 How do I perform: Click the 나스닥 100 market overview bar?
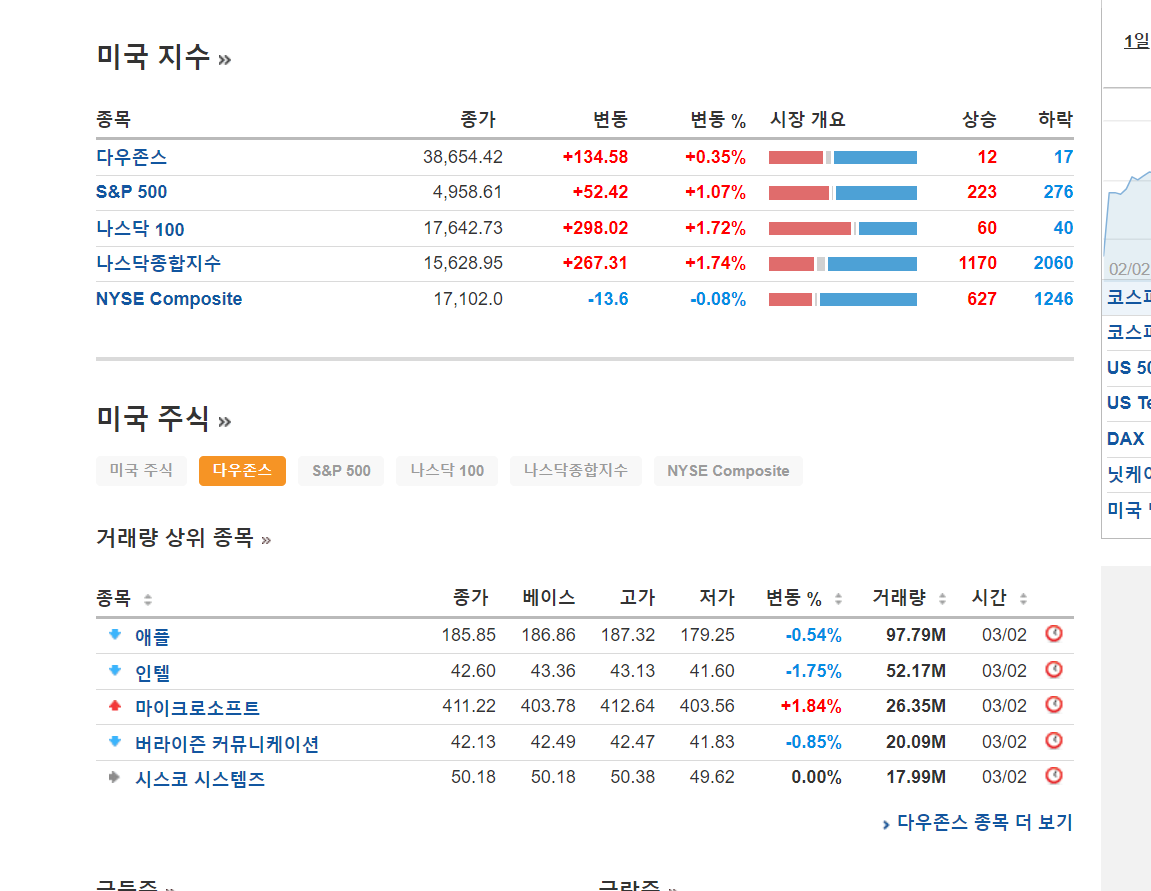coord(843,228)
